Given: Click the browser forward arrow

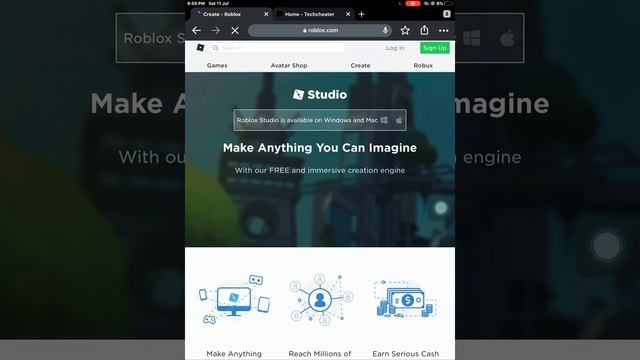Looking at the screenshot, I should point(216,30).
